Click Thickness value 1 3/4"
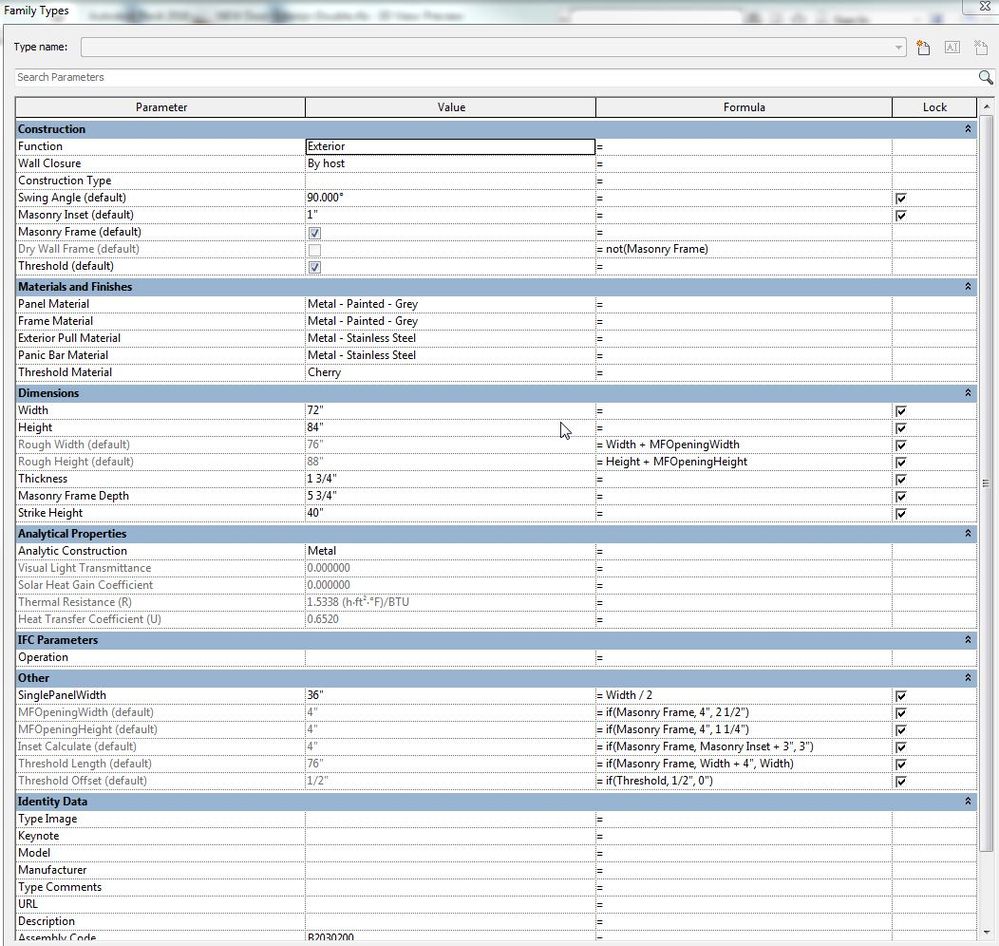The image size is (999, 946). click(450, 479)
